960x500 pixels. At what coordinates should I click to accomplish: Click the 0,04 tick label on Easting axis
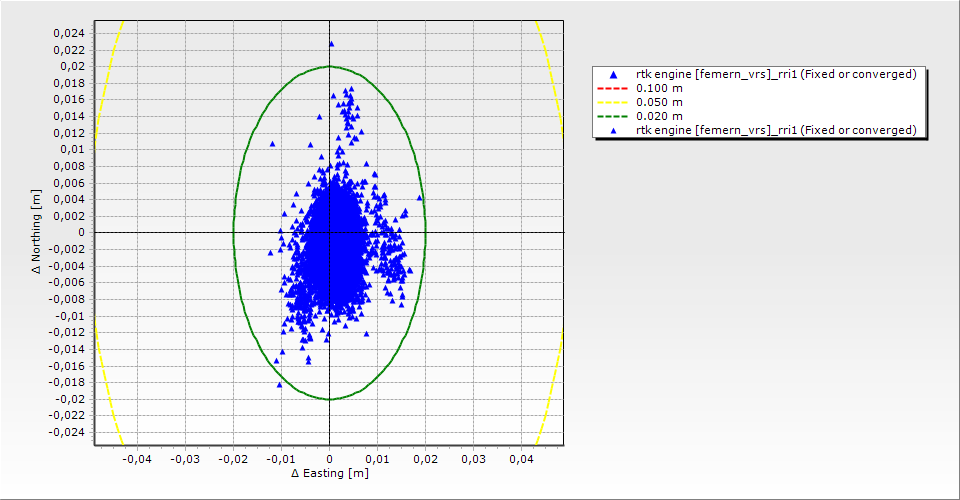tap(522, 459)
